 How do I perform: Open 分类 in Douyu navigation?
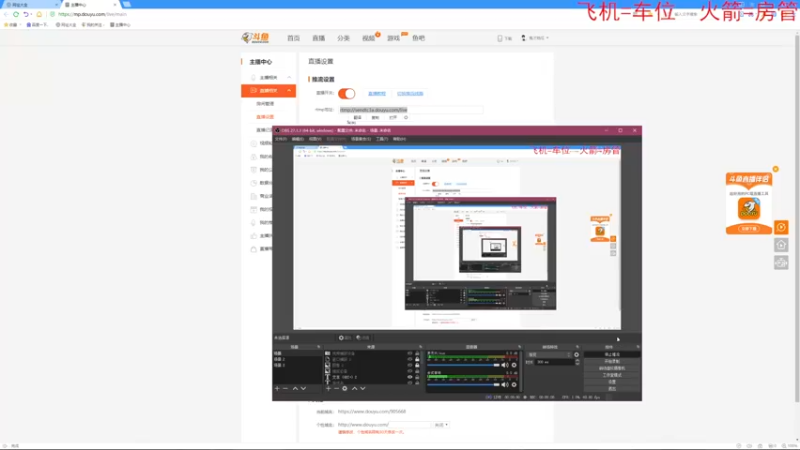tap(343, 38)
